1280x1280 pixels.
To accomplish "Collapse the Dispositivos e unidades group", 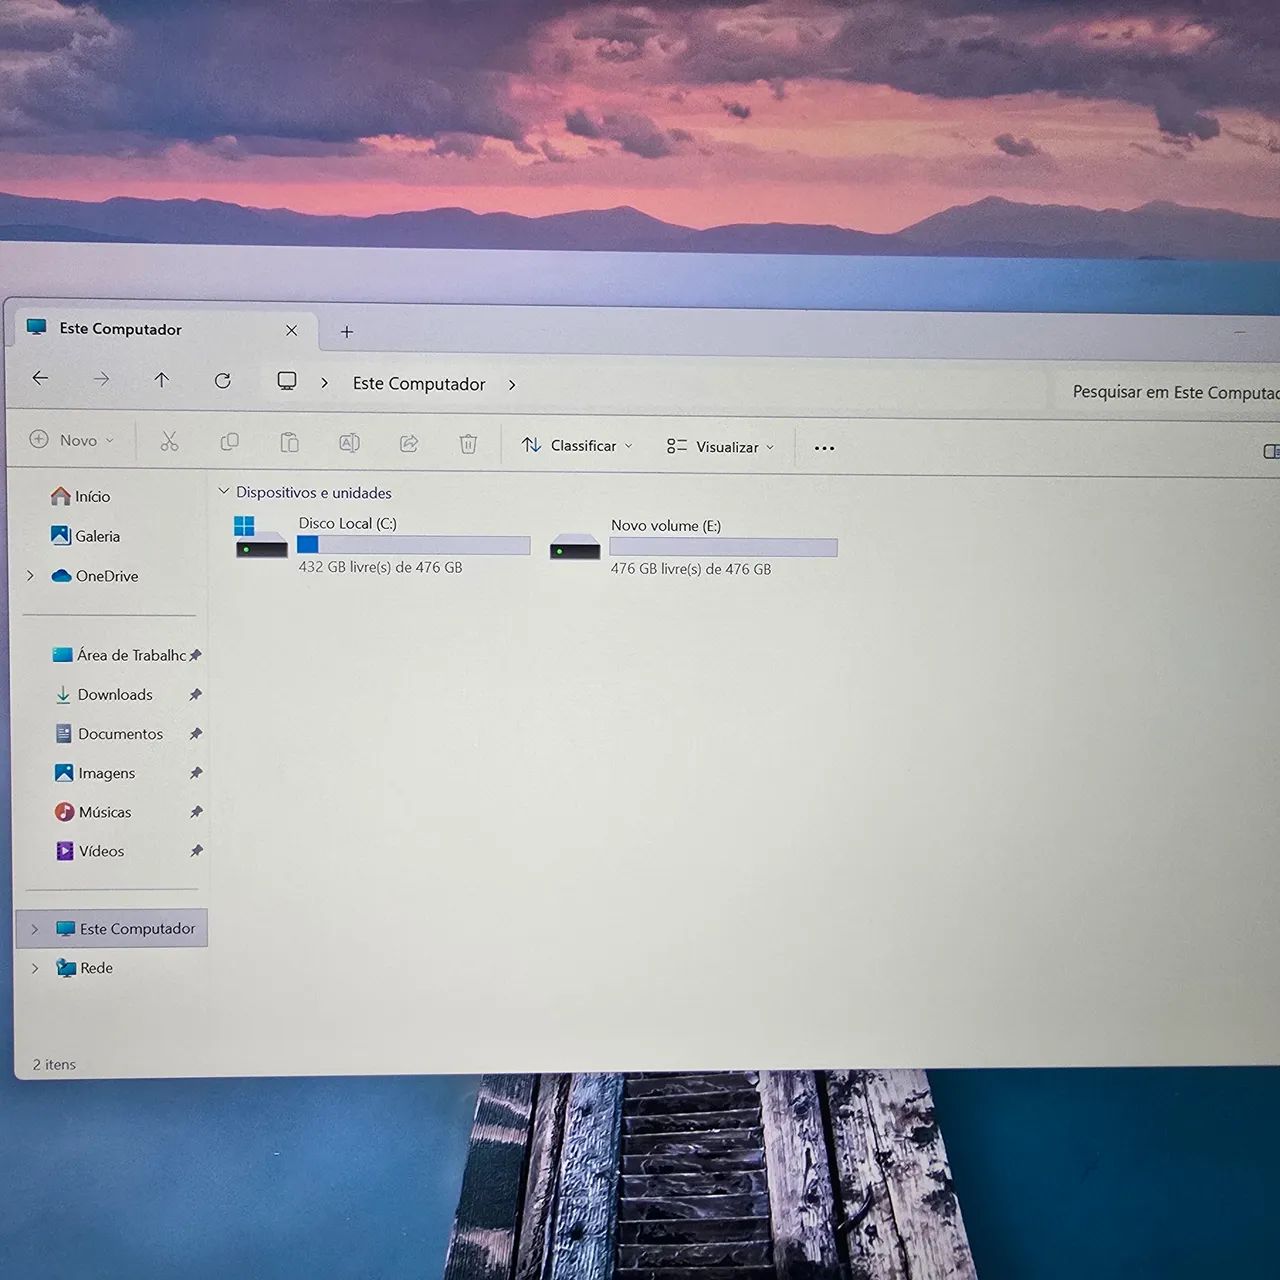I will pyautogui.click(x=224, y=491).
